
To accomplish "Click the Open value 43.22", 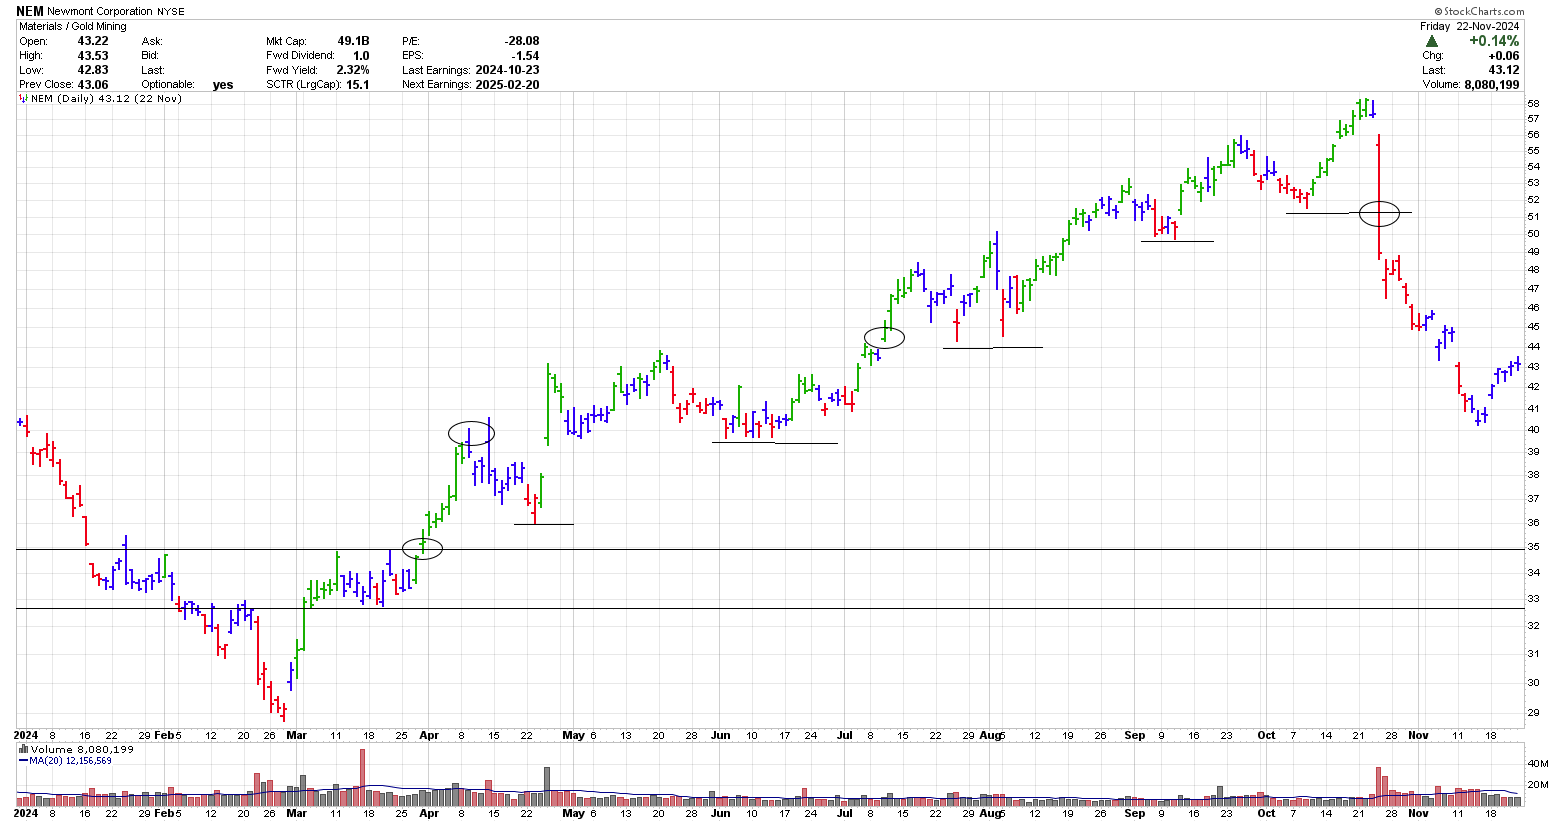I will tap(93, 41).
